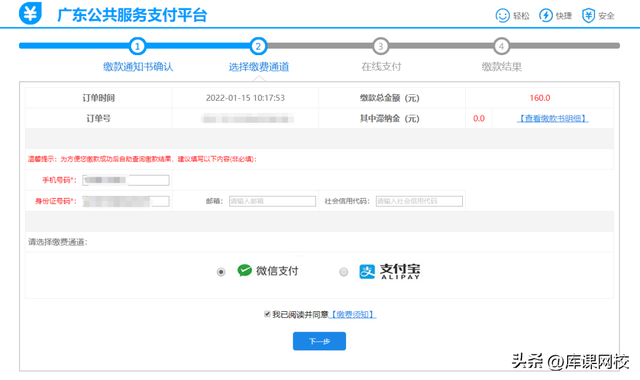Click total amount value 160.0
640x380 pixels.
[x=540, y=98]
